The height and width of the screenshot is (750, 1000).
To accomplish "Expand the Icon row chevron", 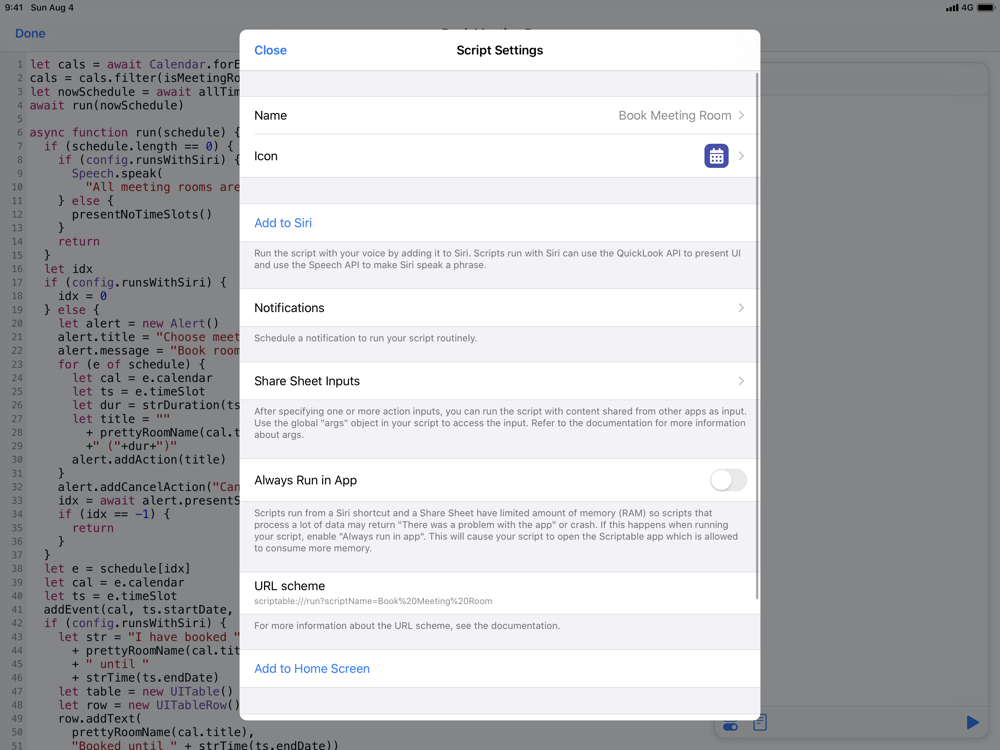I will (740, 156).
